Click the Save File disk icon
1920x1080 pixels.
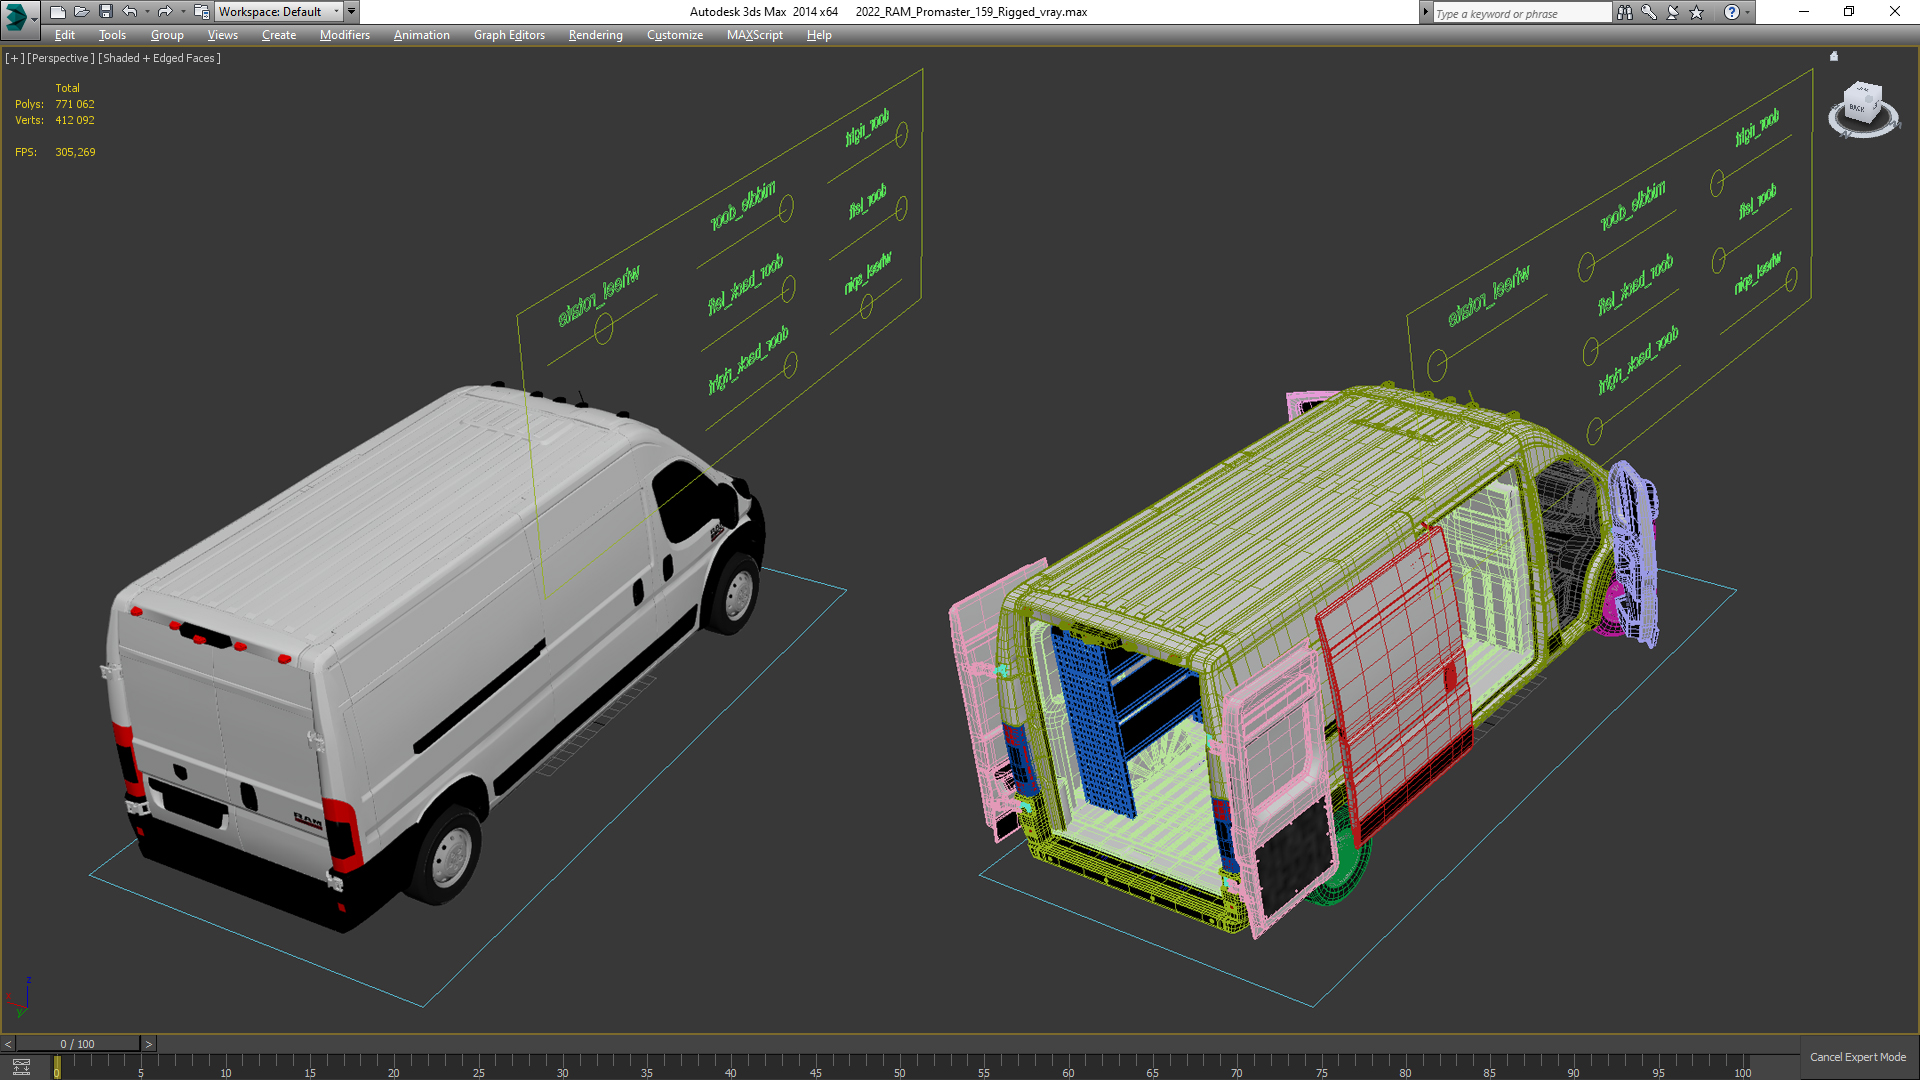click(105, 12)
